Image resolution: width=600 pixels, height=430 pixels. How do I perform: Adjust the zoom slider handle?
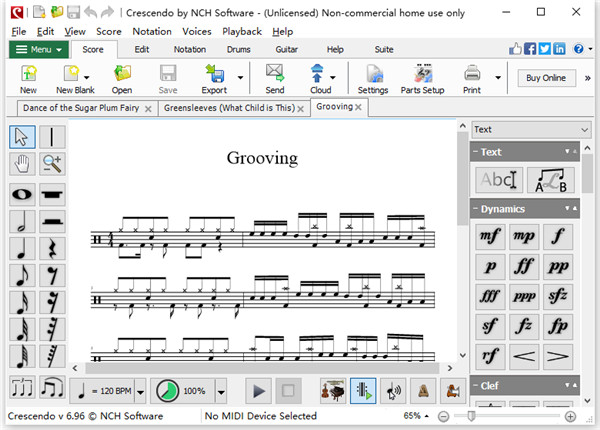pyautogui.click(x=472, y=416)
